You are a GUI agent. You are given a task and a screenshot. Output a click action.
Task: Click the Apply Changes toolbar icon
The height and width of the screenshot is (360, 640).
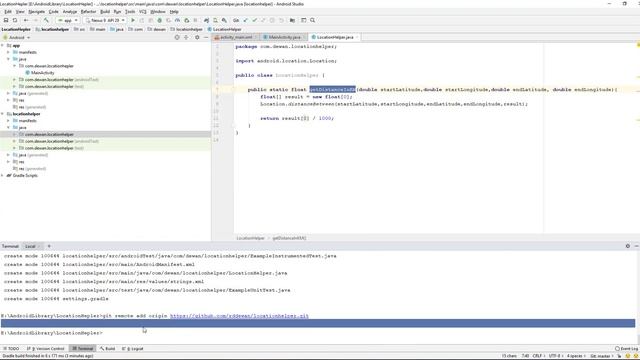coord(142,20)
